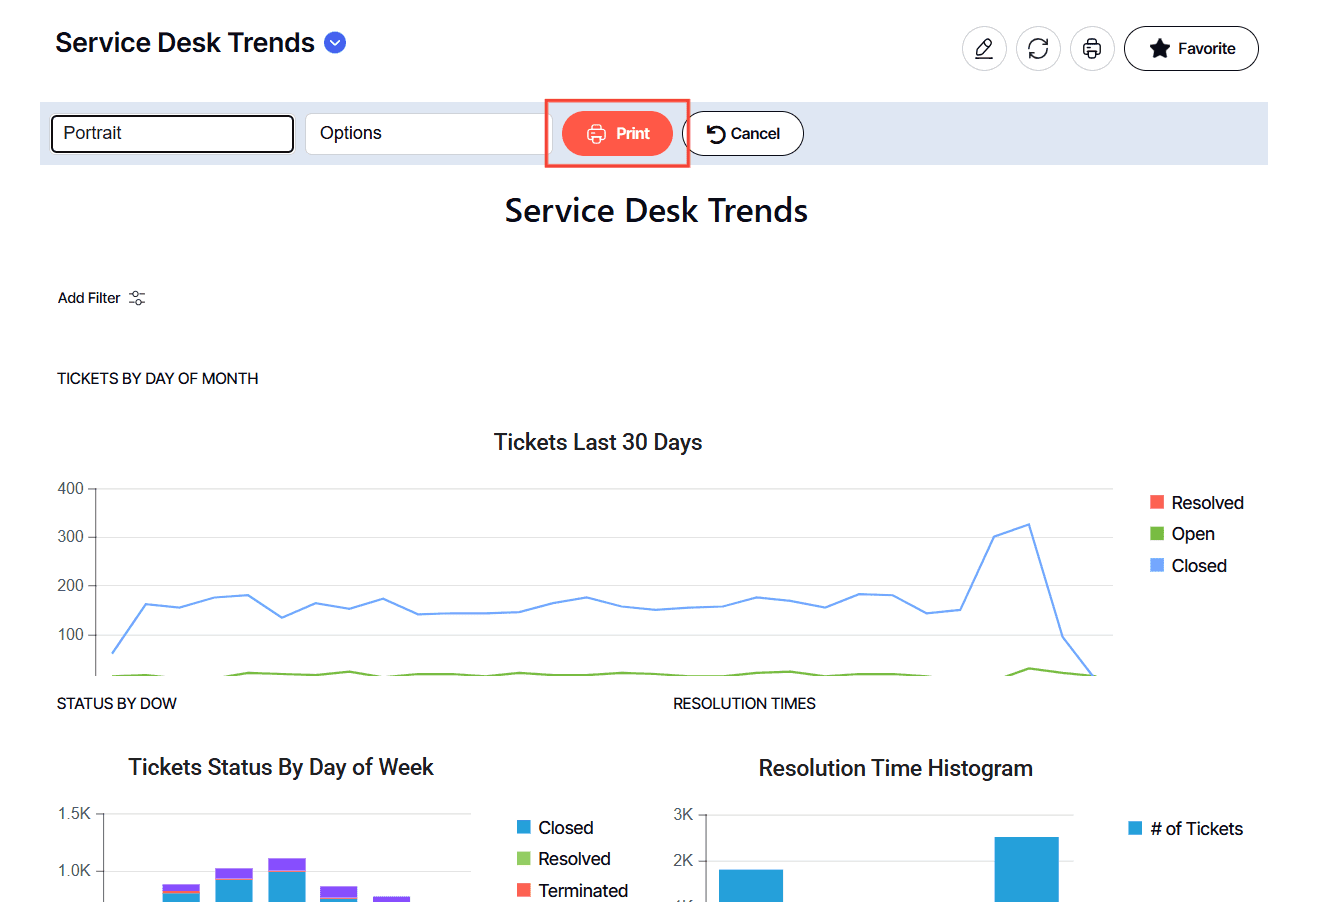The width and height of the screenshot is (1321, 902).
Task: Click the red Print button
Action: pyautogui.click(x=617, y=134)
